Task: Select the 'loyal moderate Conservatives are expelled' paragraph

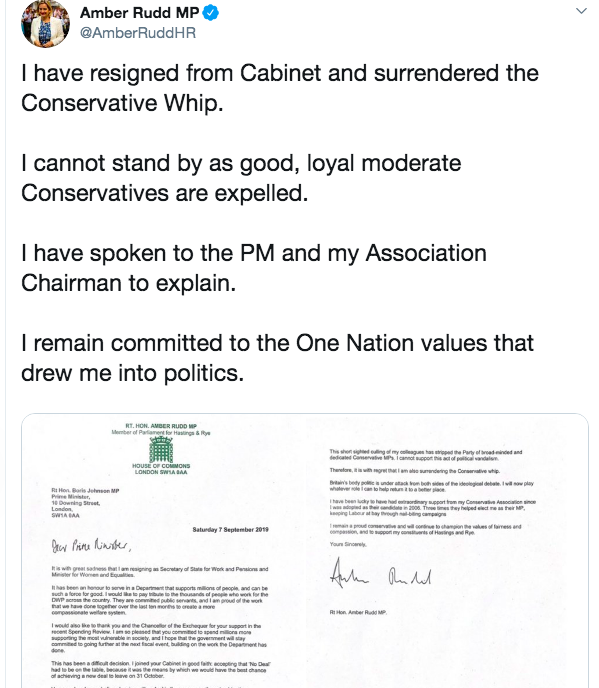Action: point(241,178)
